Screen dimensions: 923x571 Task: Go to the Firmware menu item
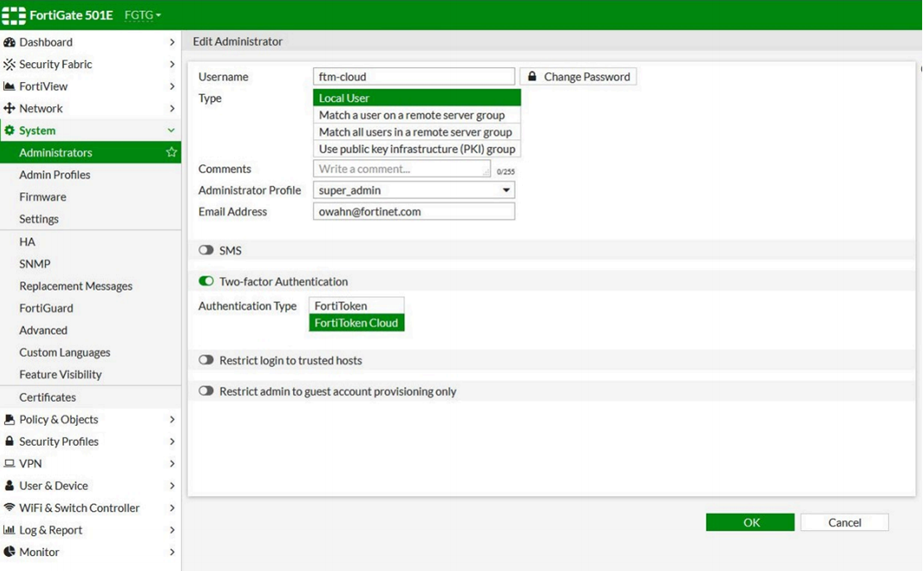43,197
